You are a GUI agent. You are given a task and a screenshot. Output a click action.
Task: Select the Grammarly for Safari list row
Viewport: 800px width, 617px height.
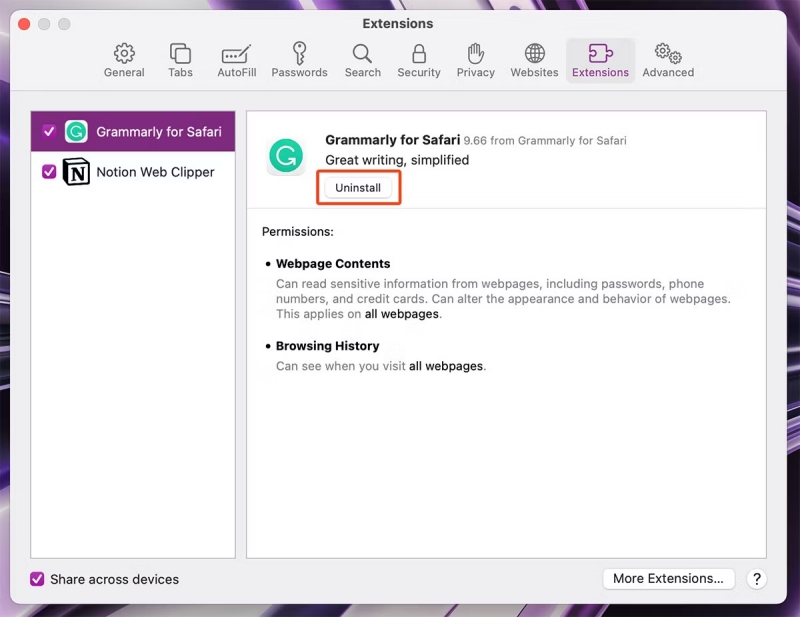tap(133, 132)
